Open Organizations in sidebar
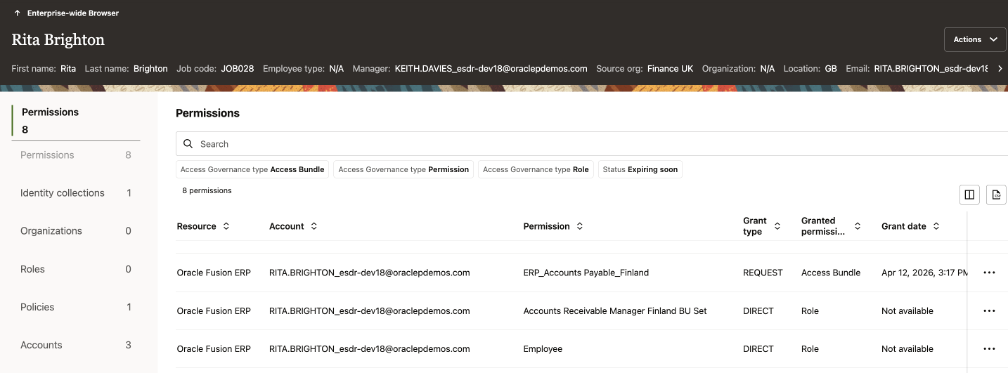1008x374 pixels. click(x=76, y=231)
